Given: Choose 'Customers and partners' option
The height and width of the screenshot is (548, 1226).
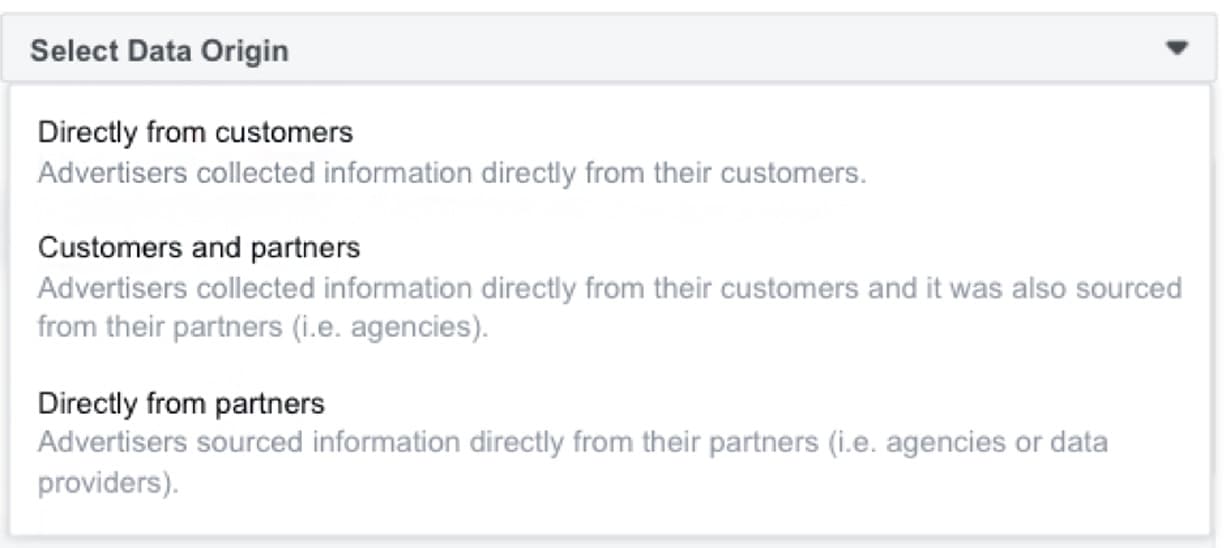Looking at the screenshot, I should click(x=198, y=246).
